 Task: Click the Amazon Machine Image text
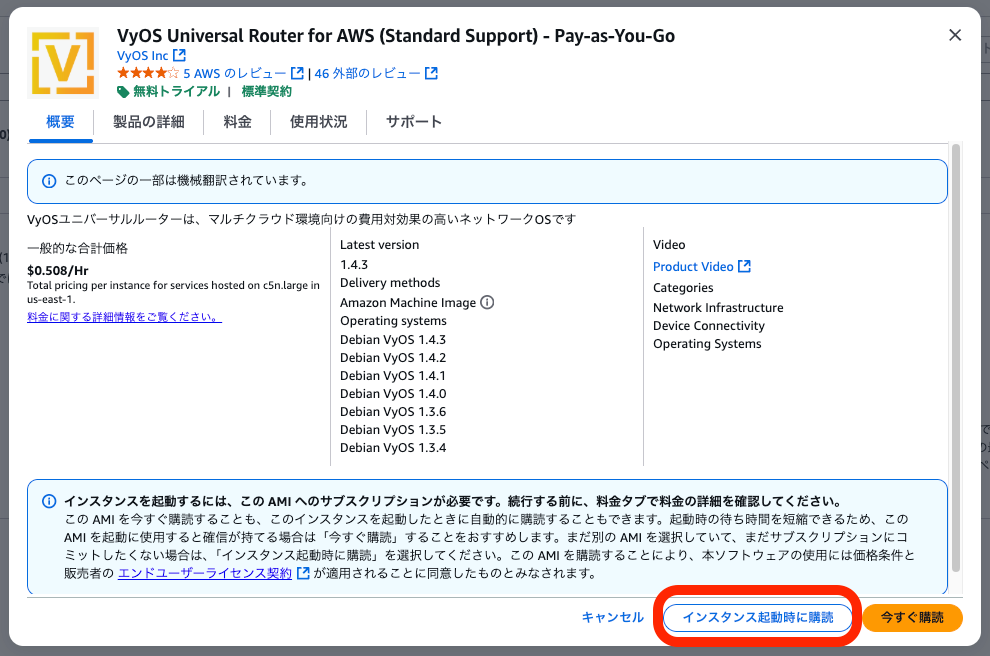(408, 302)
